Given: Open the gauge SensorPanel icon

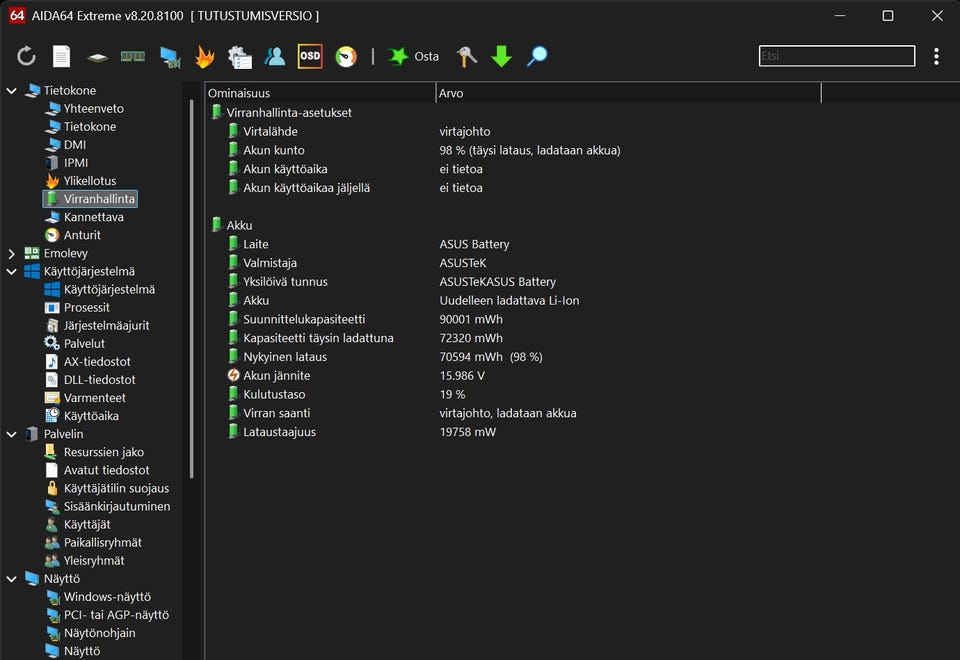Looking at the screenshot, I should coord(346,57).
